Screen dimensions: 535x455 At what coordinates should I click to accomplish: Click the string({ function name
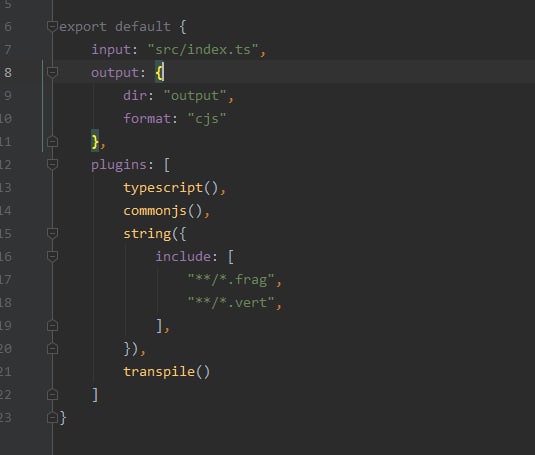tap(147, 234)
